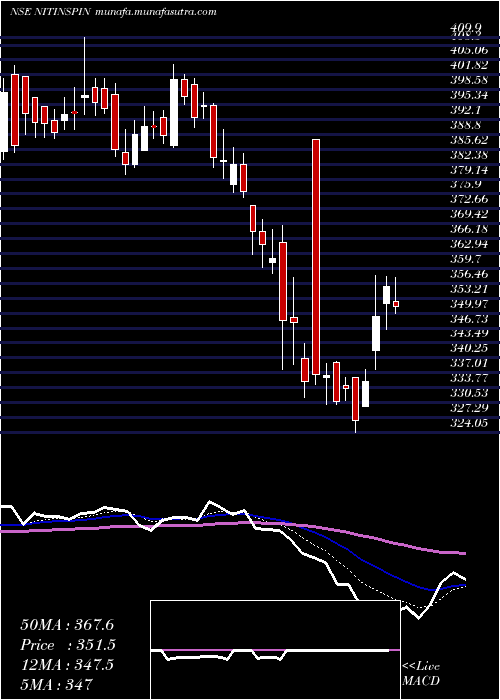Click the 12MA : 347.5 readout
Screen dimensions: 500x700
[x=67, y=665]
